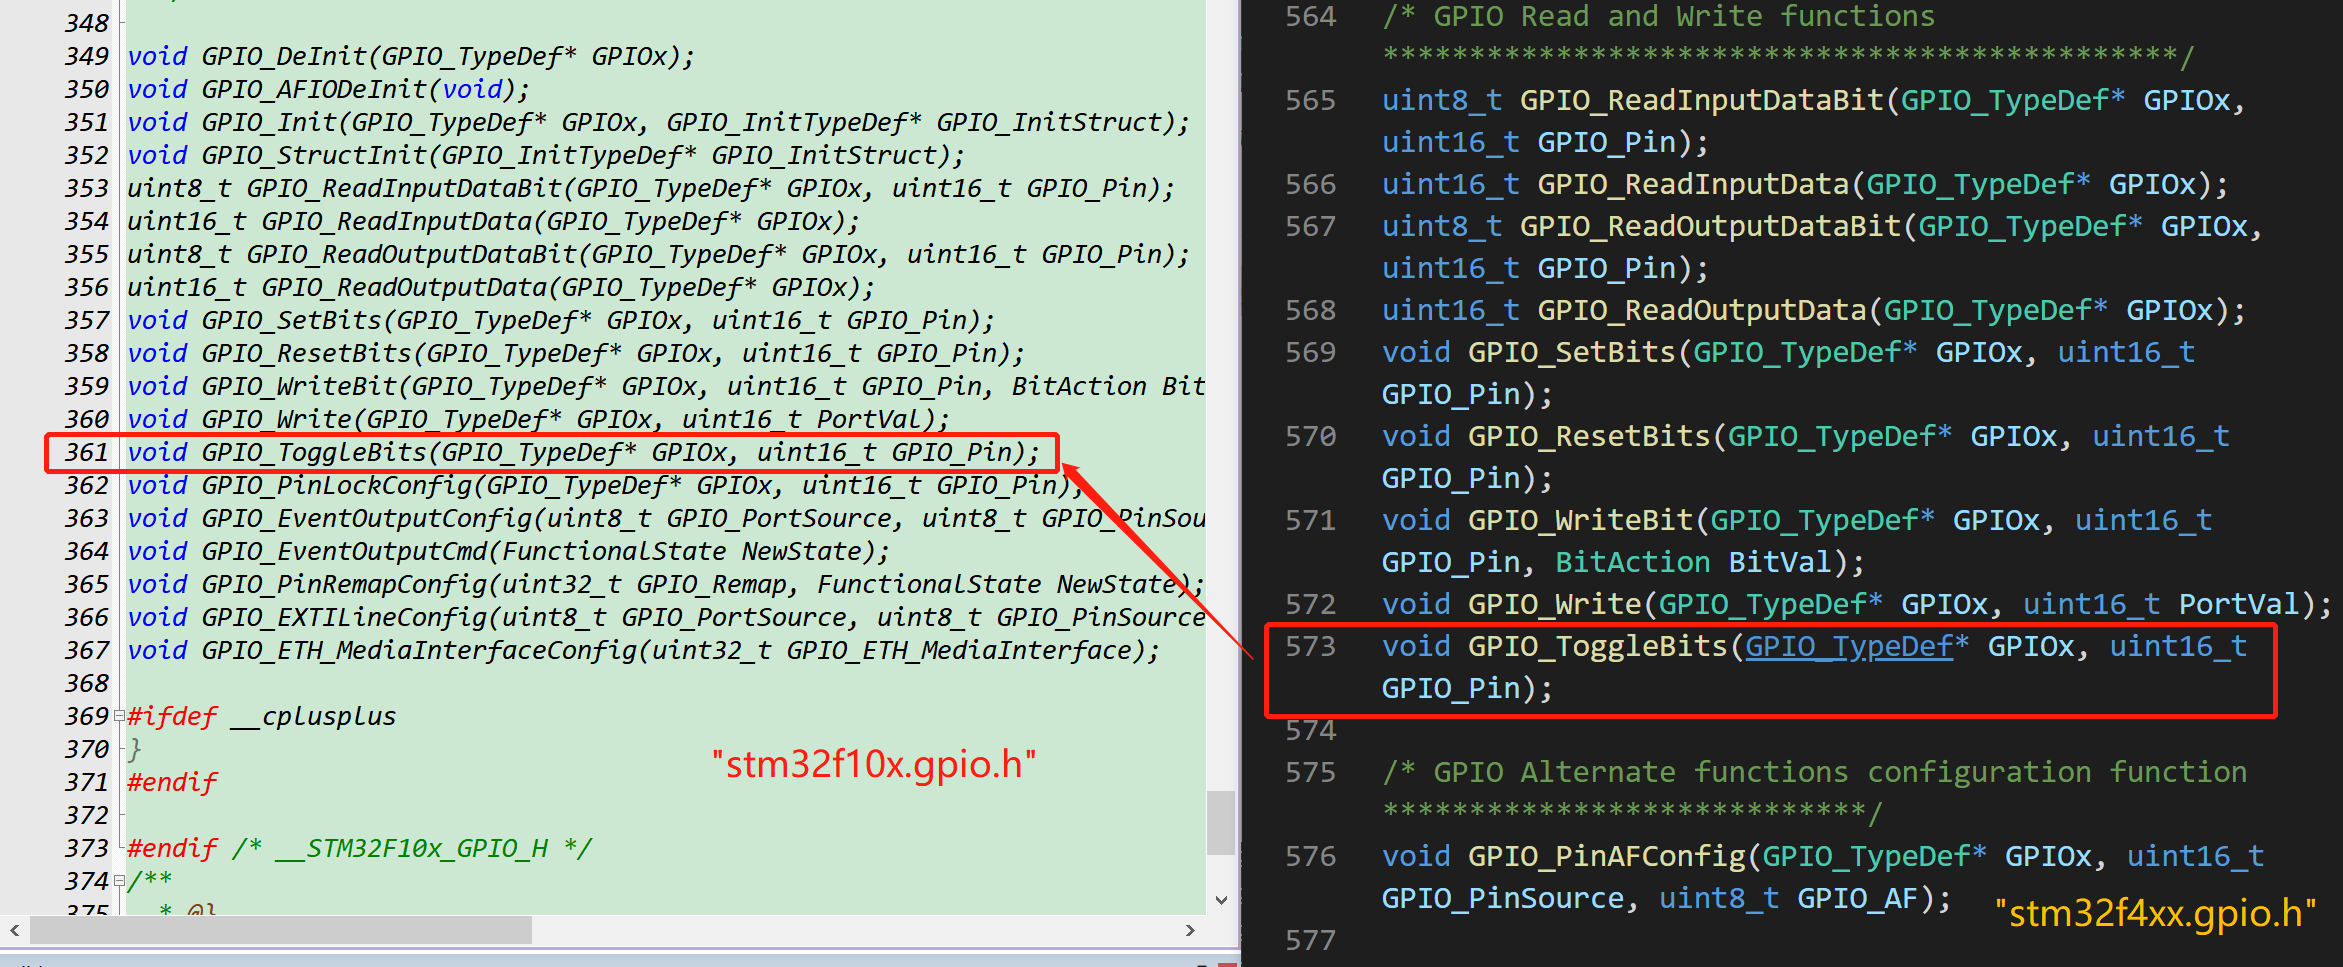Click GPIO_Write on line 360

coord(277,419)
